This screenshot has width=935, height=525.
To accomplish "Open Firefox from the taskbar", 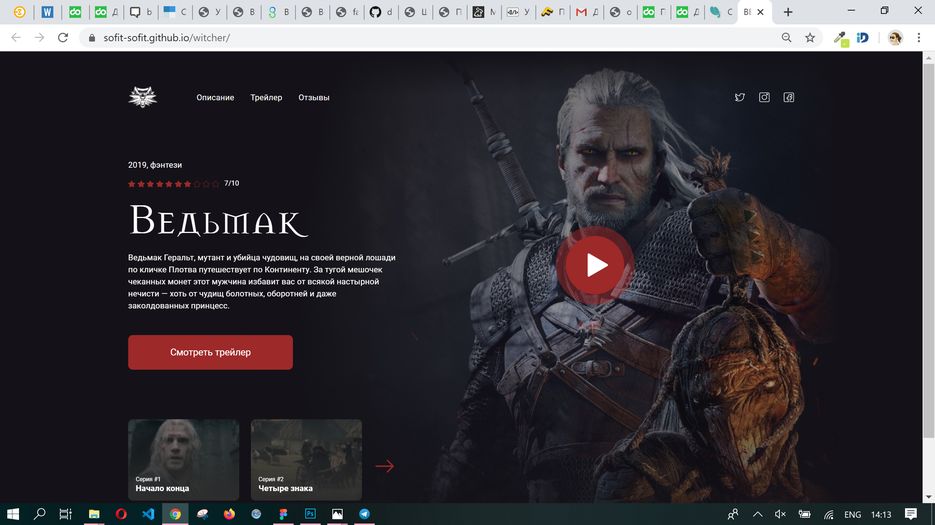I will [229, 514].
